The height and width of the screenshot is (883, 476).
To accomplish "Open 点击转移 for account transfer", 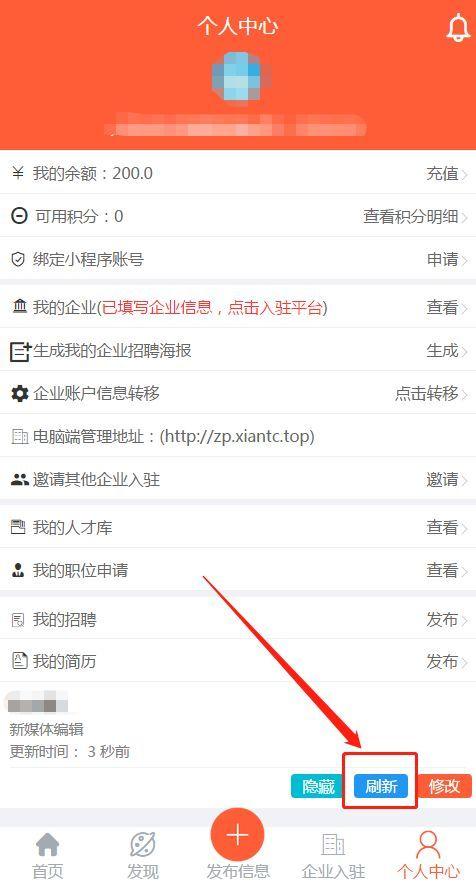I will (431, 394).
